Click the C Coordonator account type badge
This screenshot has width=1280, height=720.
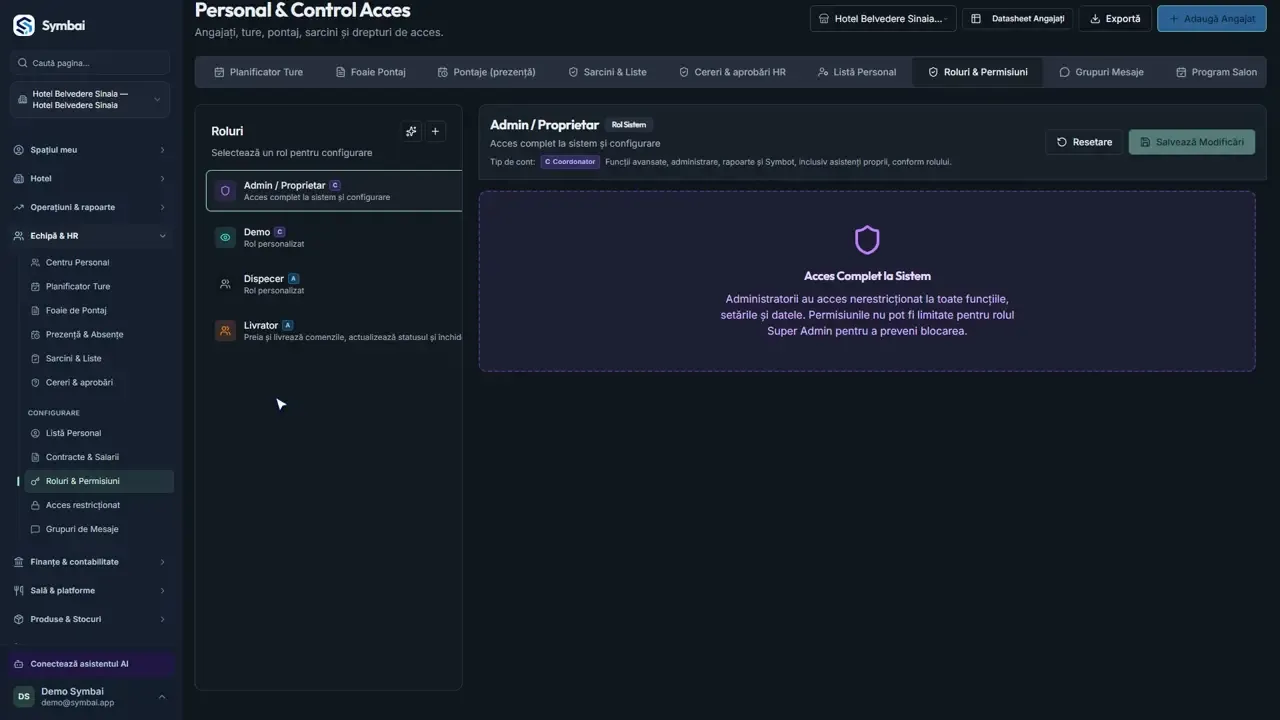coord(570,162)
